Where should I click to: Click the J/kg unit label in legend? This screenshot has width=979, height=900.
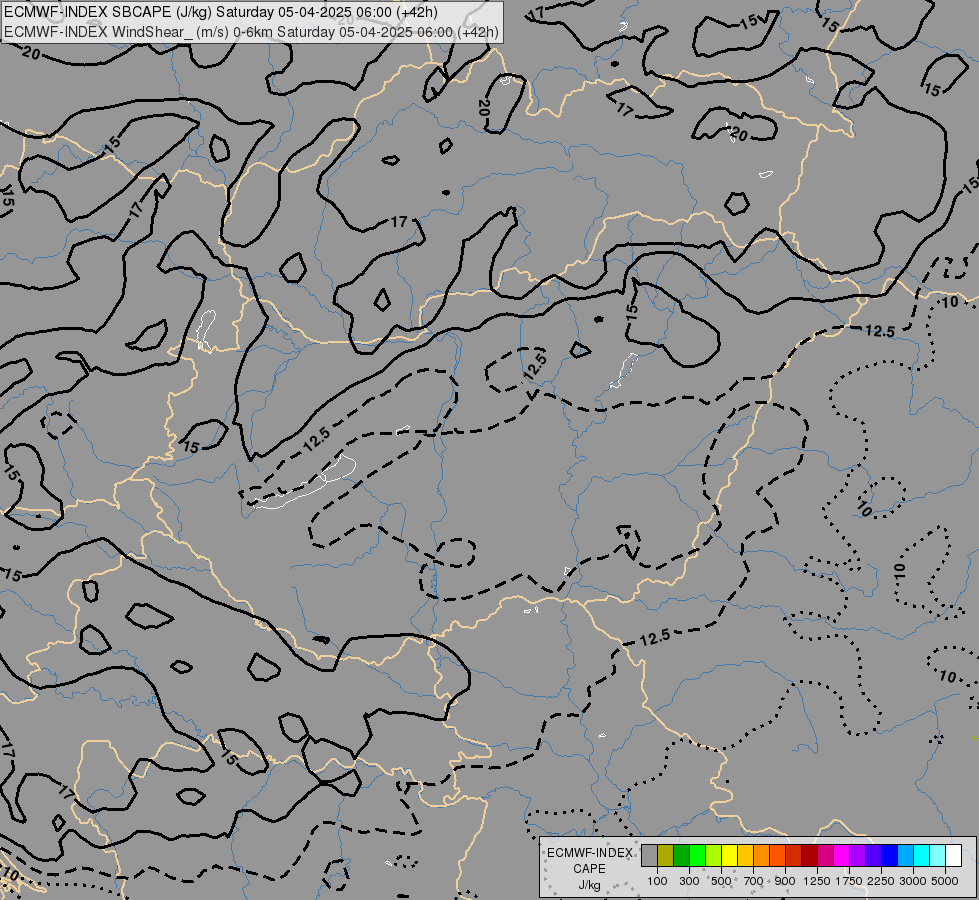589,885
